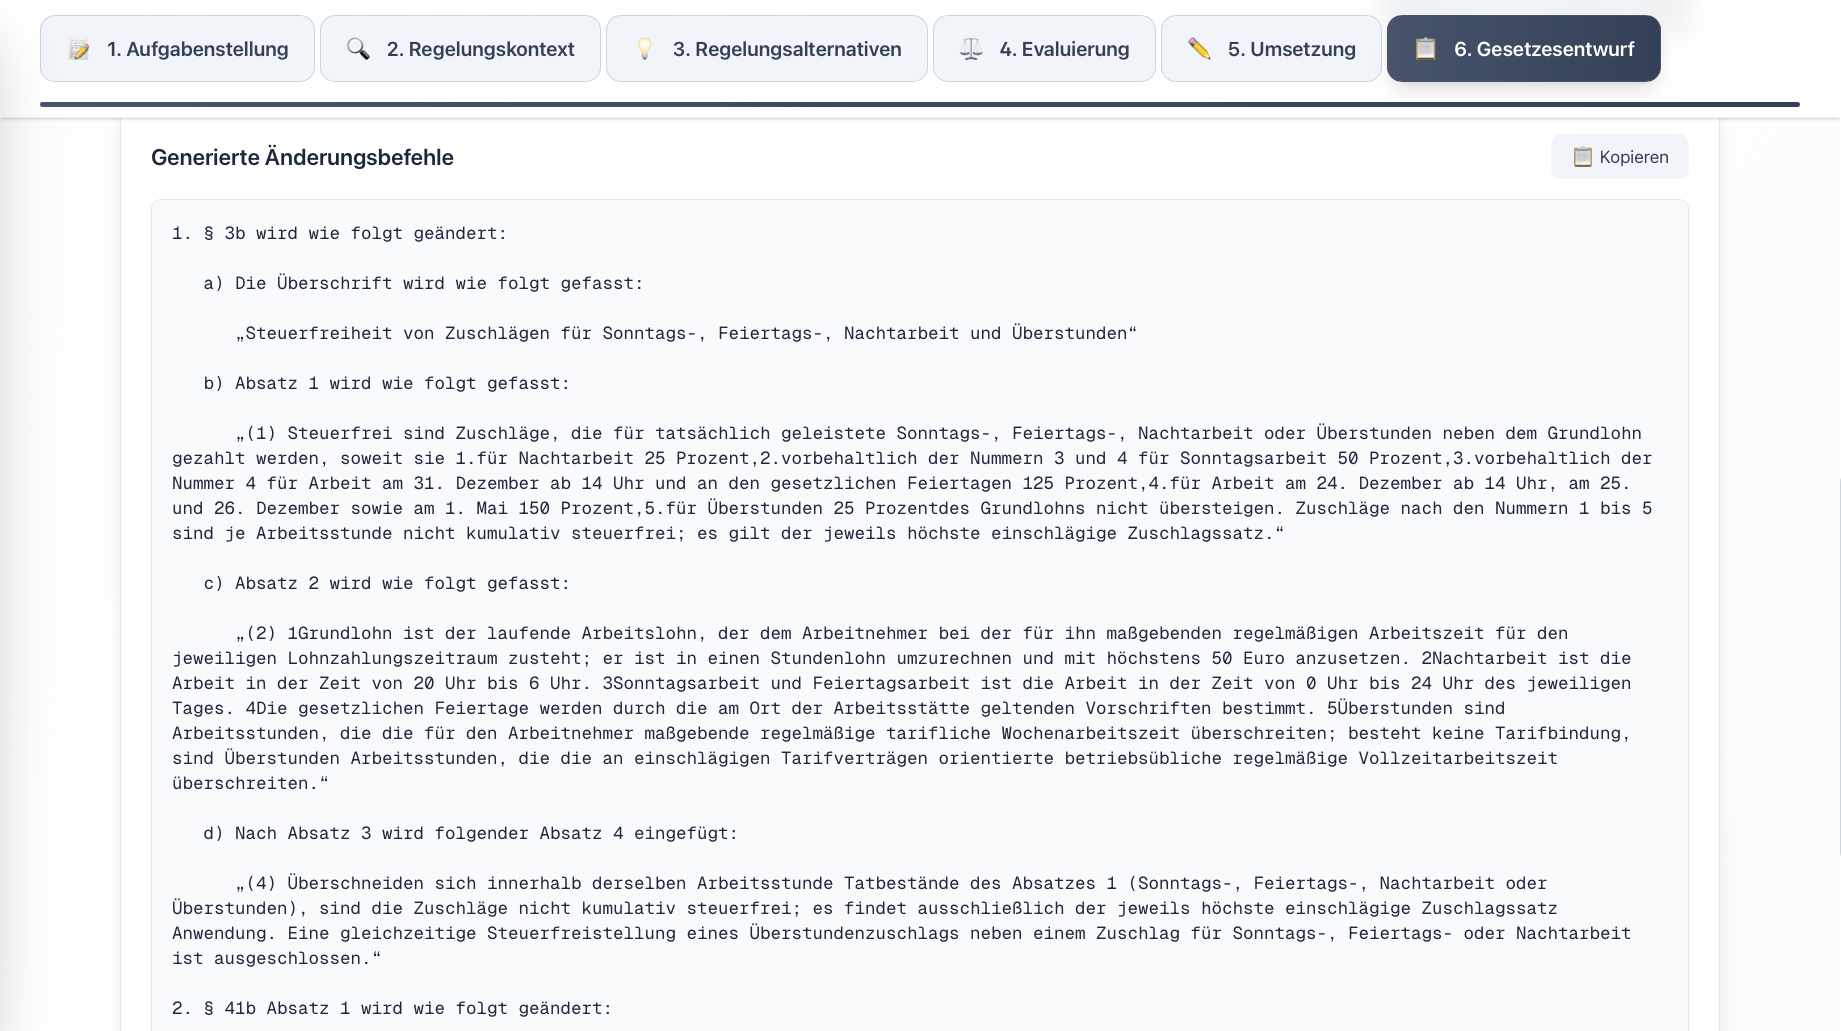
Task: Click the magnifying glass icon on Regelungskontext tab
Action: [x=357, y=48]
